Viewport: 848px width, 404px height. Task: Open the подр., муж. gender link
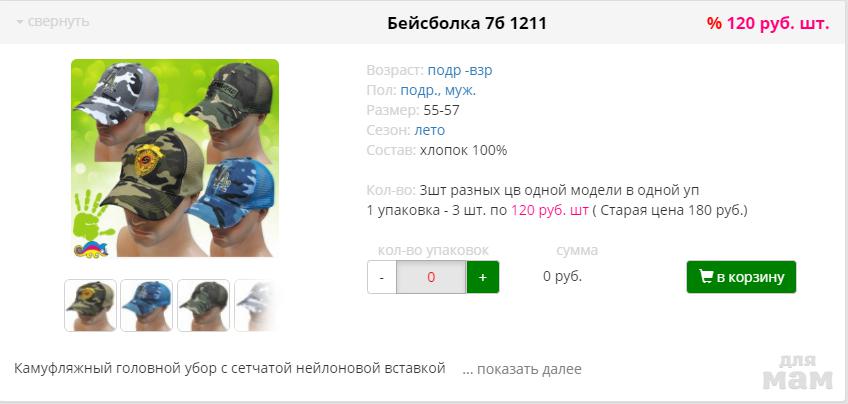(x=438, y=90)
